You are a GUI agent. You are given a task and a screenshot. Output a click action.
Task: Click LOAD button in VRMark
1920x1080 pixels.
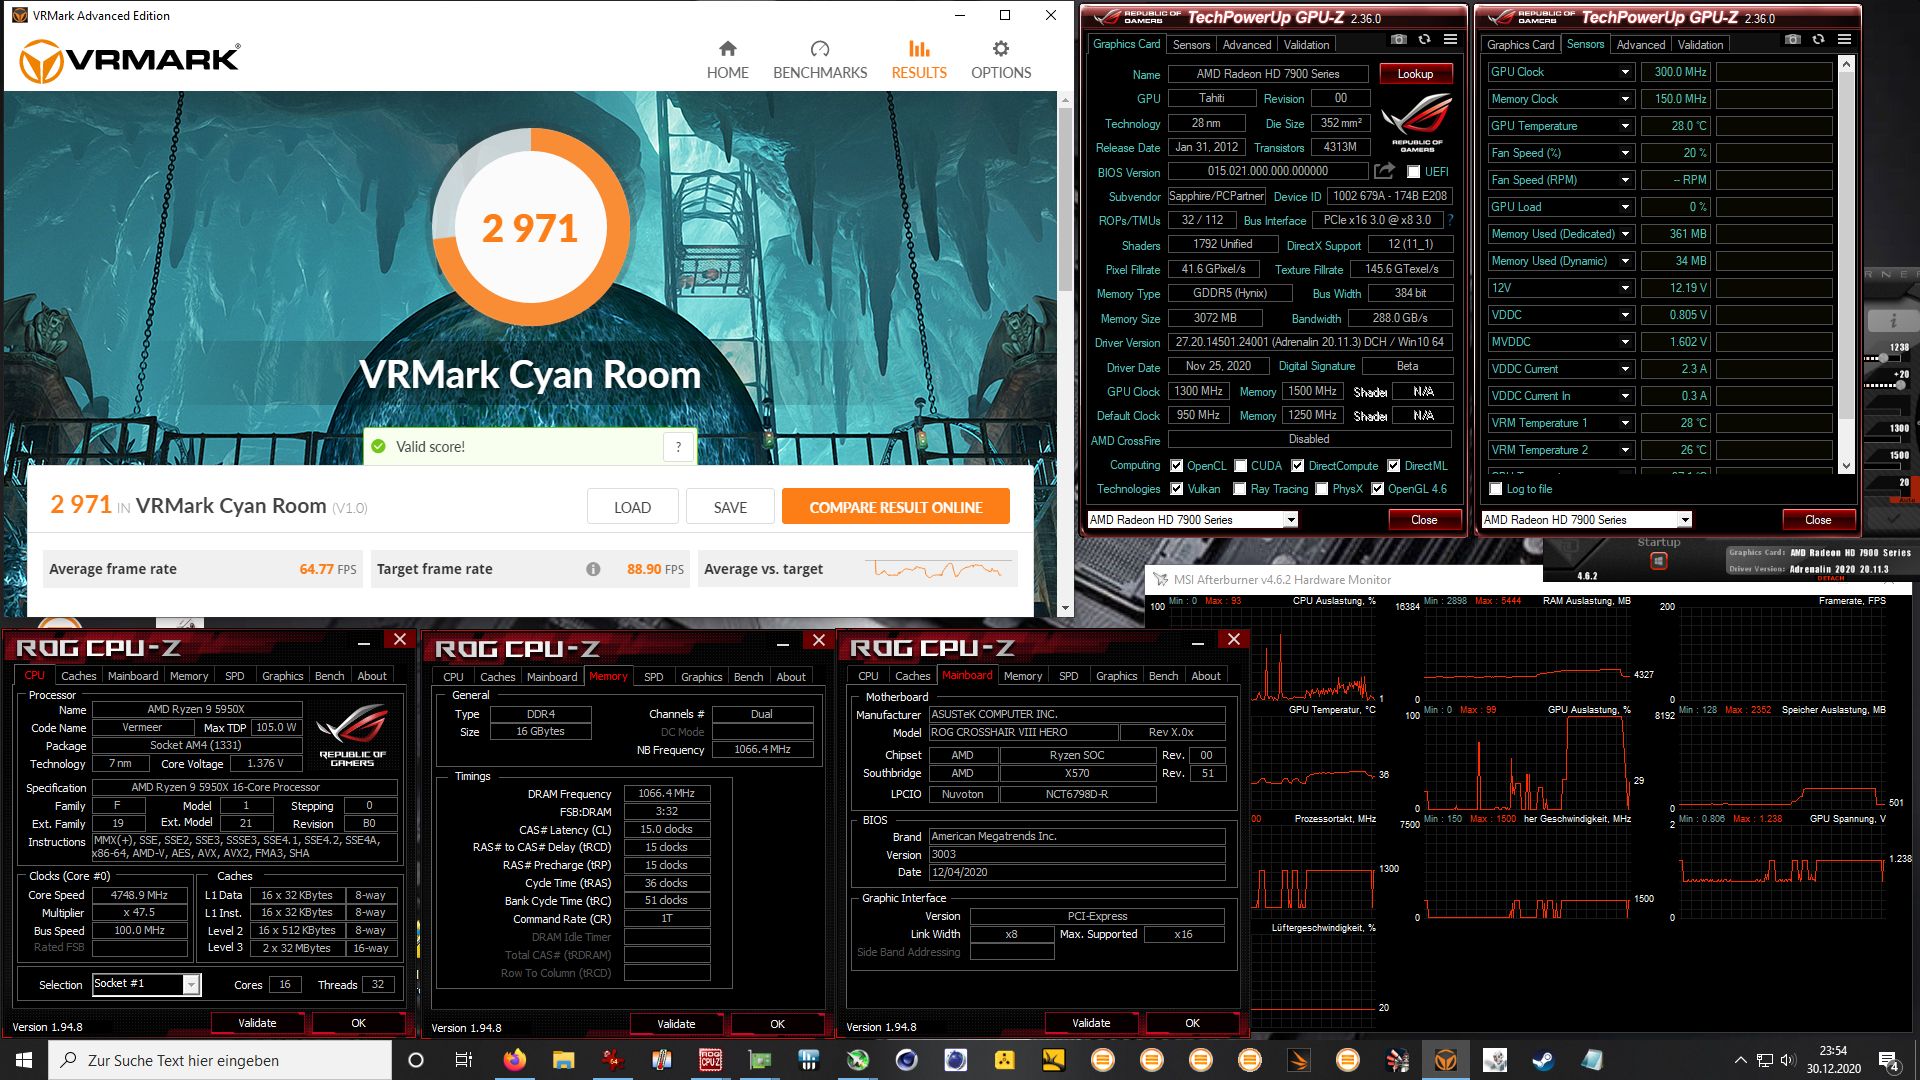(x=632, y=507)
